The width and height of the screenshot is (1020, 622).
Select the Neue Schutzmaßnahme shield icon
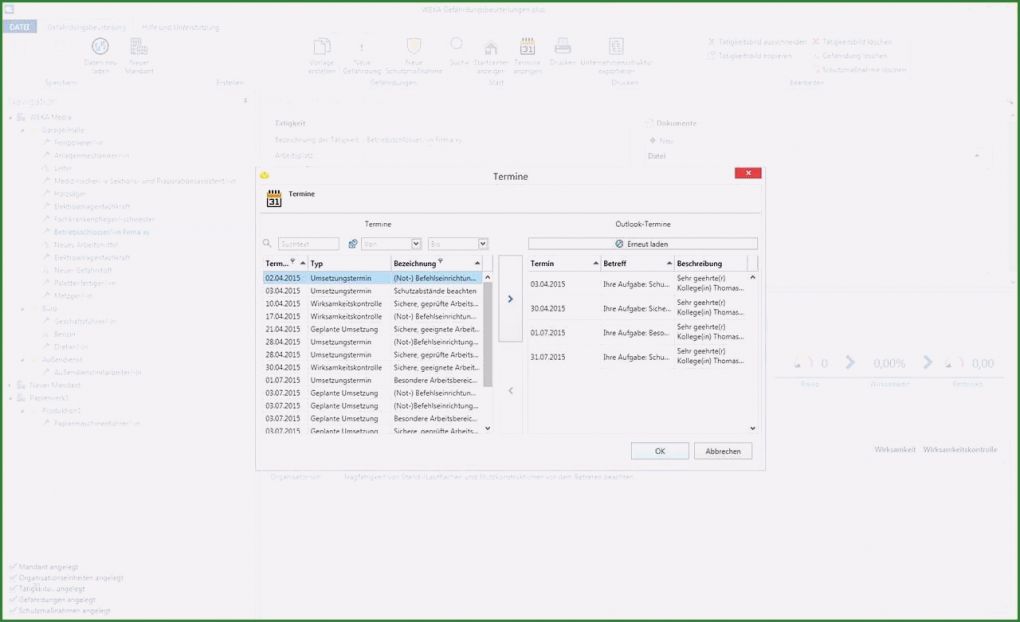[x=413, y=47]
